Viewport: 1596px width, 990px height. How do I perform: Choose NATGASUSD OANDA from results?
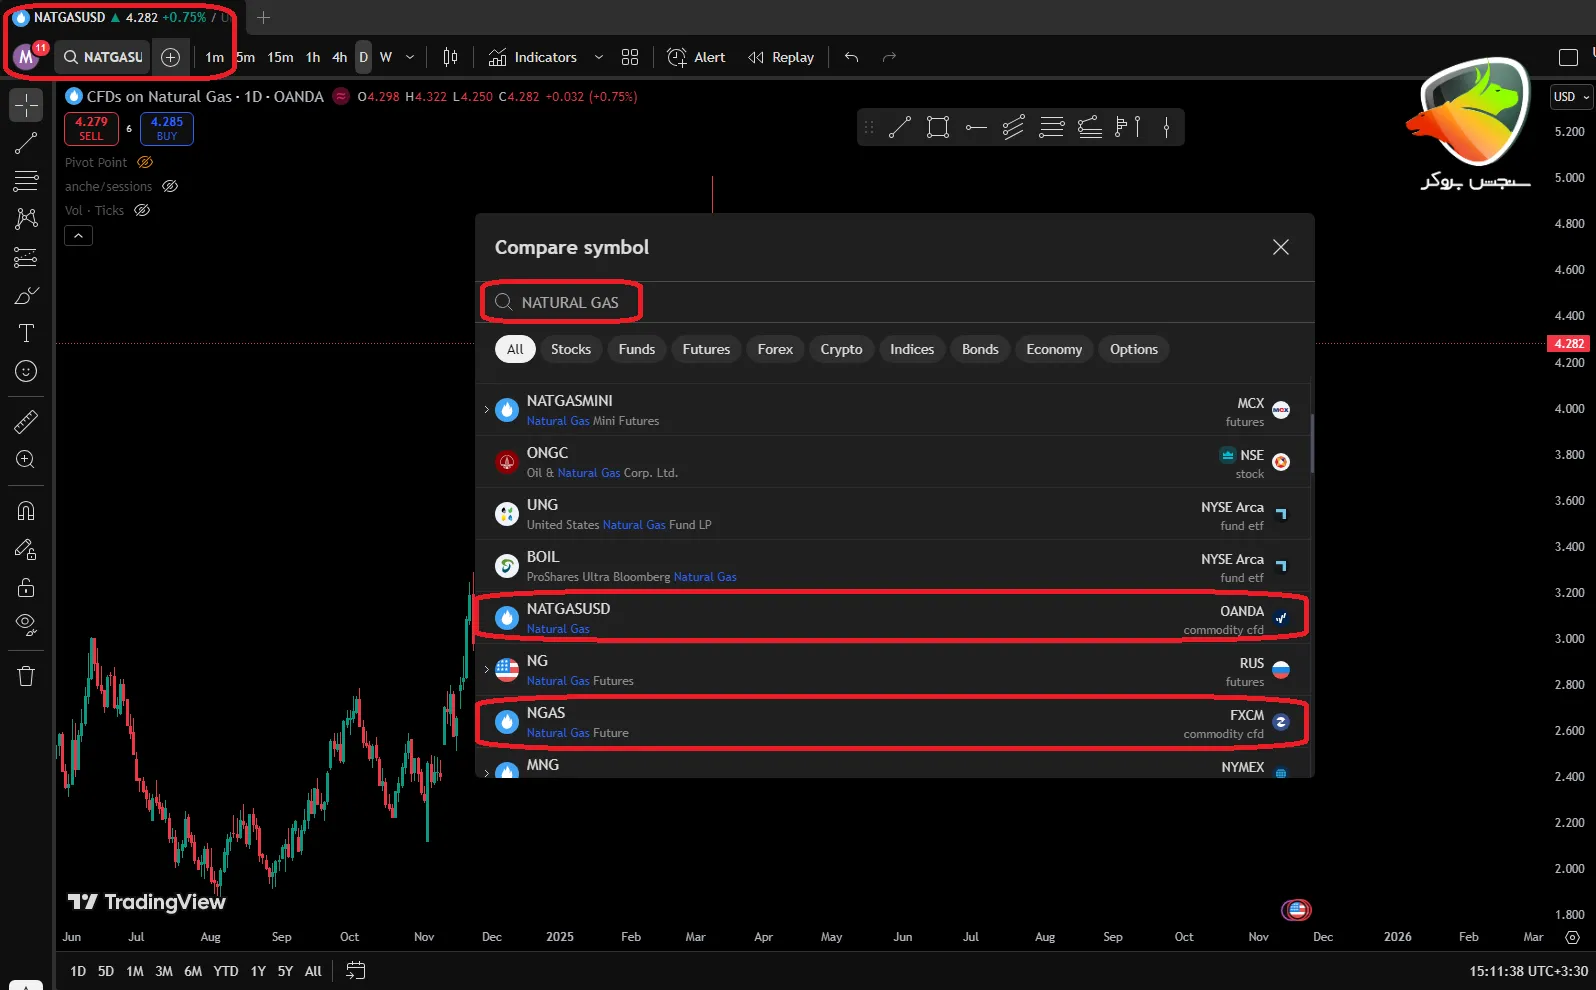click(892, 618)
